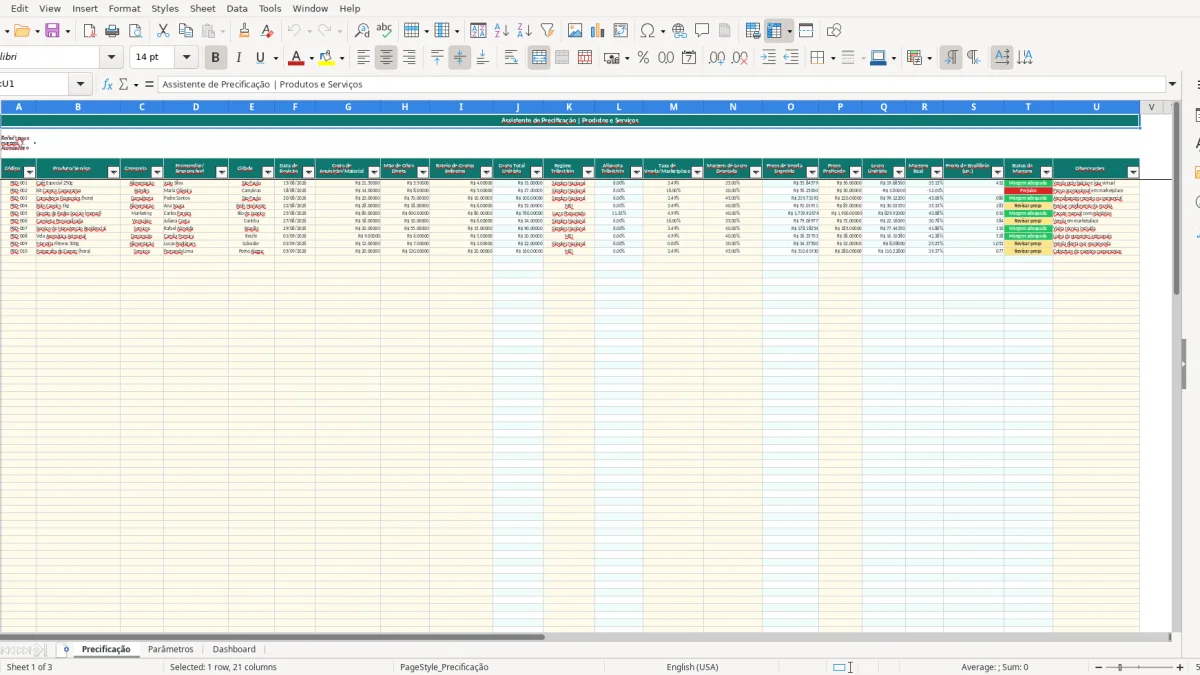This screenshot has height=675, width=1200.
Task: Apply the red font color
Action: pyautogui.click(x=294, y=58)
